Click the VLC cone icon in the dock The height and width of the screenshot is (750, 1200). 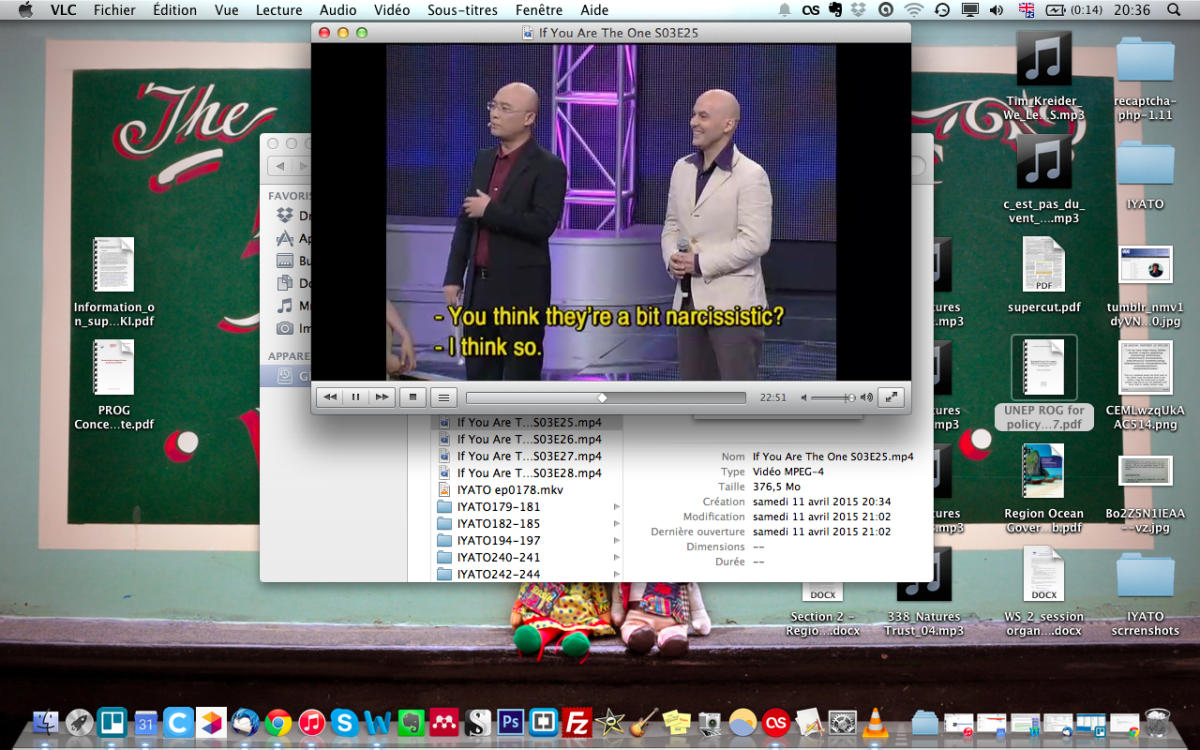874,722
